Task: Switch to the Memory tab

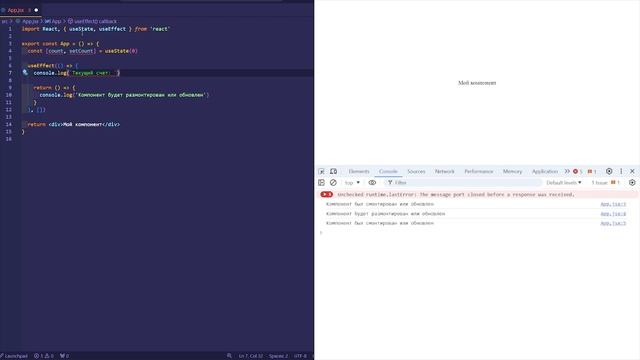Action: pos(512,171)
